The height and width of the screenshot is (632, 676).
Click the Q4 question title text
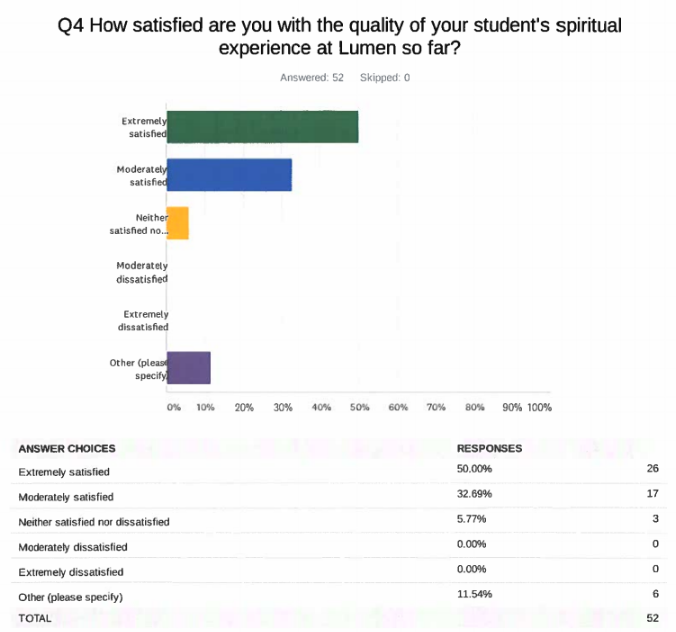click(x=340, y=36)
